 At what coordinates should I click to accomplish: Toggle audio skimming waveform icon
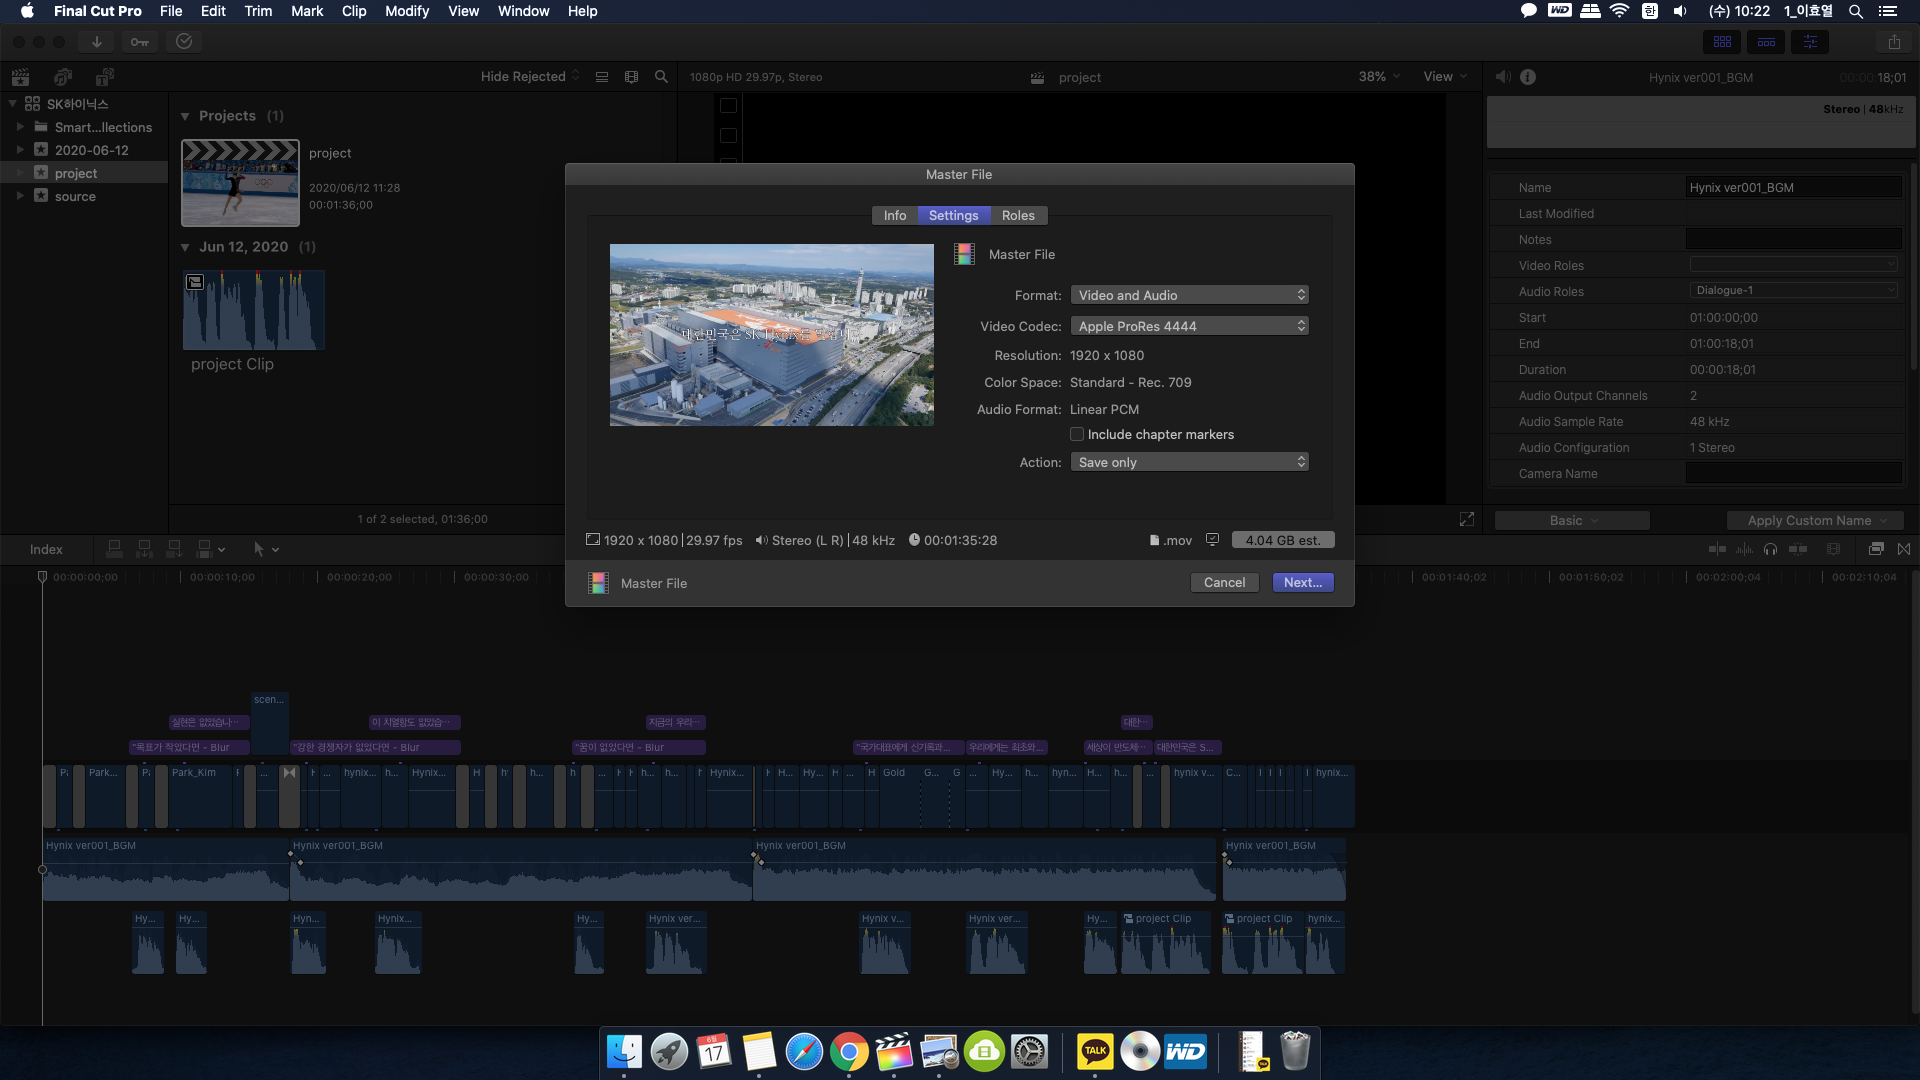click(1745, 549)
